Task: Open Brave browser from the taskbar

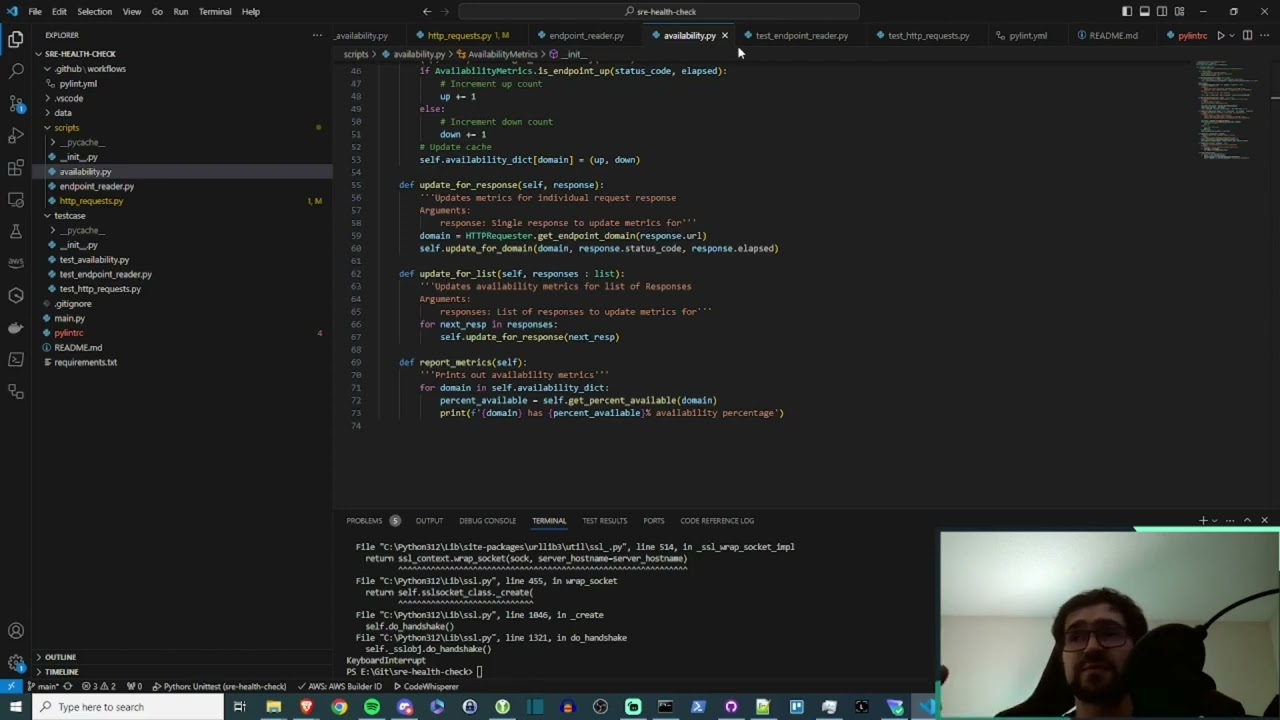Action: tap(306, 707)
